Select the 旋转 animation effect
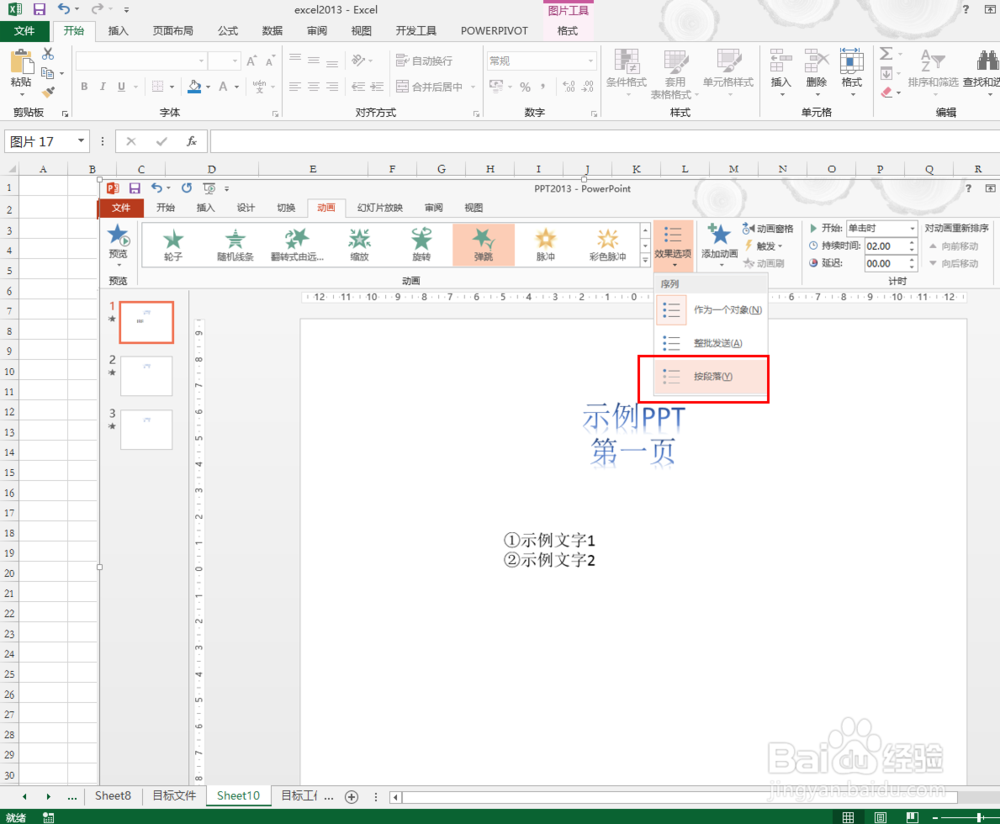The width and height of the screenshot is (1000, 824). 422,245
